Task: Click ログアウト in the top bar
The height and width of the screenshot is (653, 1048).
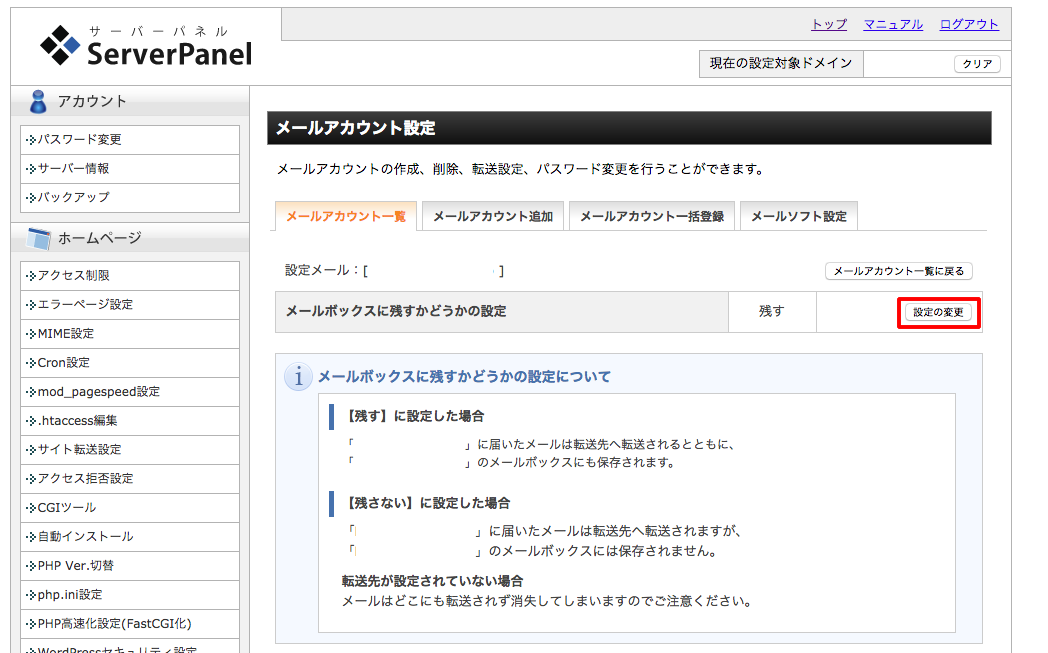Action: [x=968, y=24]
